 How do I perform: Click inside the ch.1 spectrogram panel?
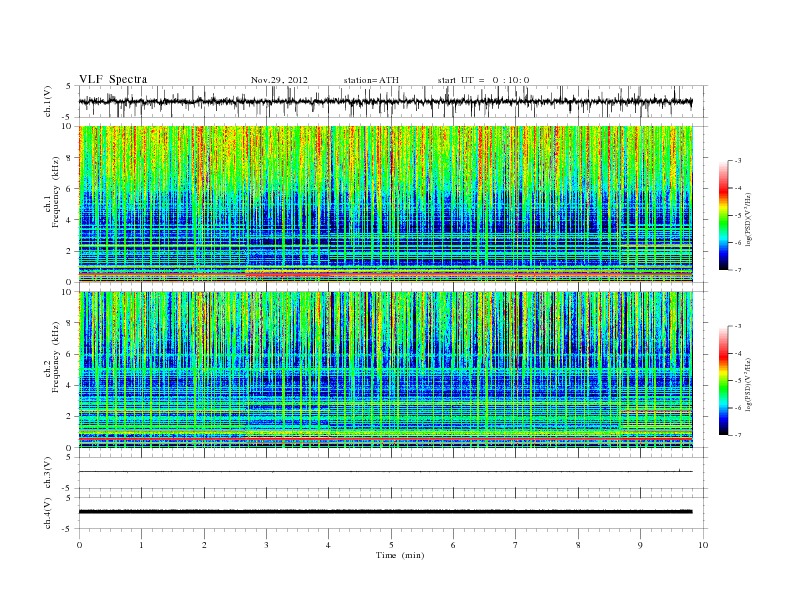pyautogui.click(x=386, y=204)
